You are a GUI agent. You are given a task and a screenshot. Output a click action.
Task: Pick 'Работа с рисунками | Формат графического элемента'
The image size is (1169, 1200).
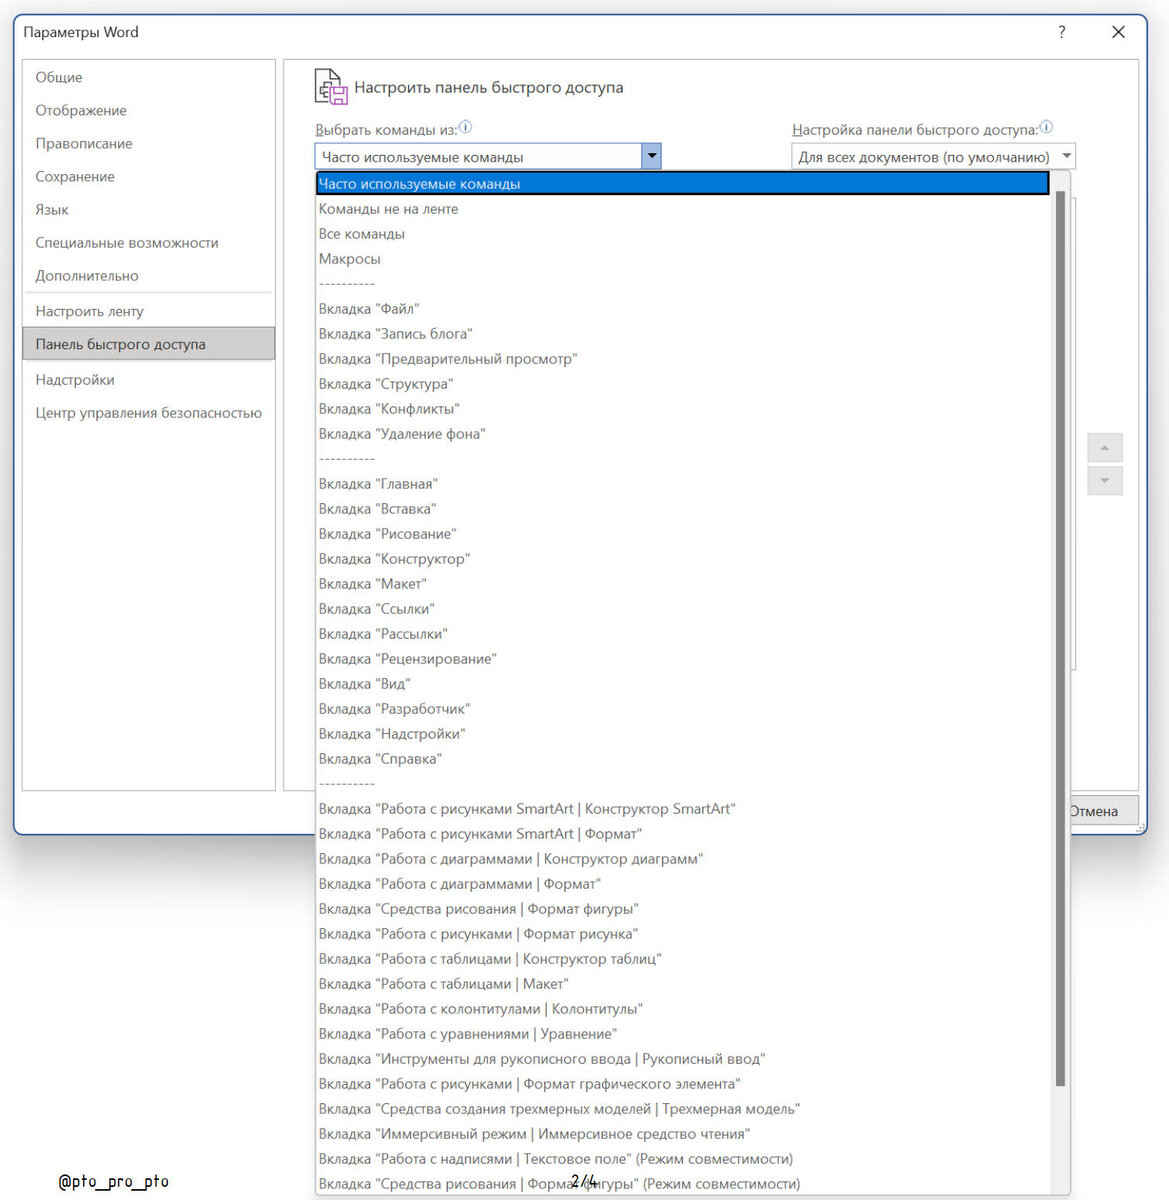coord(684,1084)
